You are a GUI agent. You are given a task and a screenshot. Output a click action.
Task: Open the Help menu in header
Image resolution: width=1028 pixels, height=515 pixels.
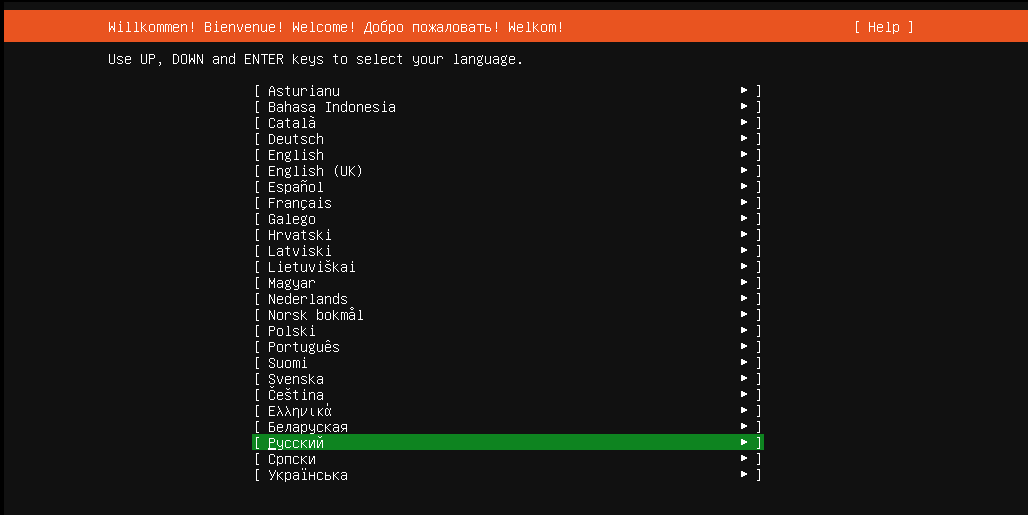click(x=883, y=27)
